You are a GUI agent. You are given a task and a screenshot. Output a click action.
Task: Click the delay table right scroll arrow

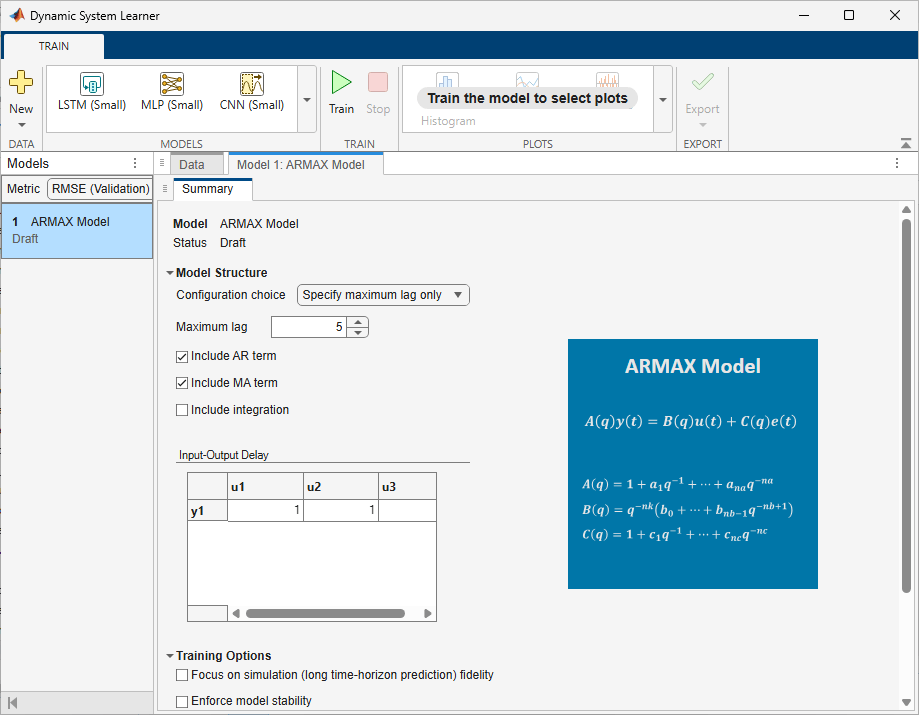click(428, 614)
